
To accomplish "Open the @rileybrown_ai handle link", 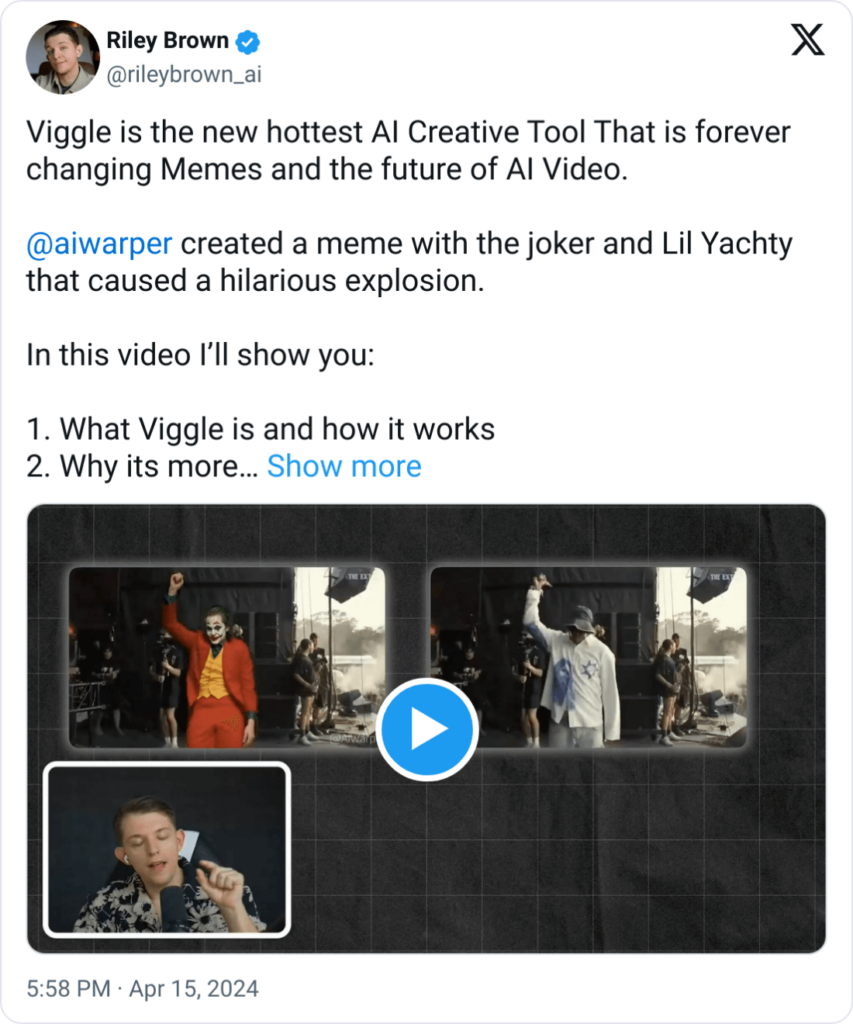I will [x=183, y=74].
